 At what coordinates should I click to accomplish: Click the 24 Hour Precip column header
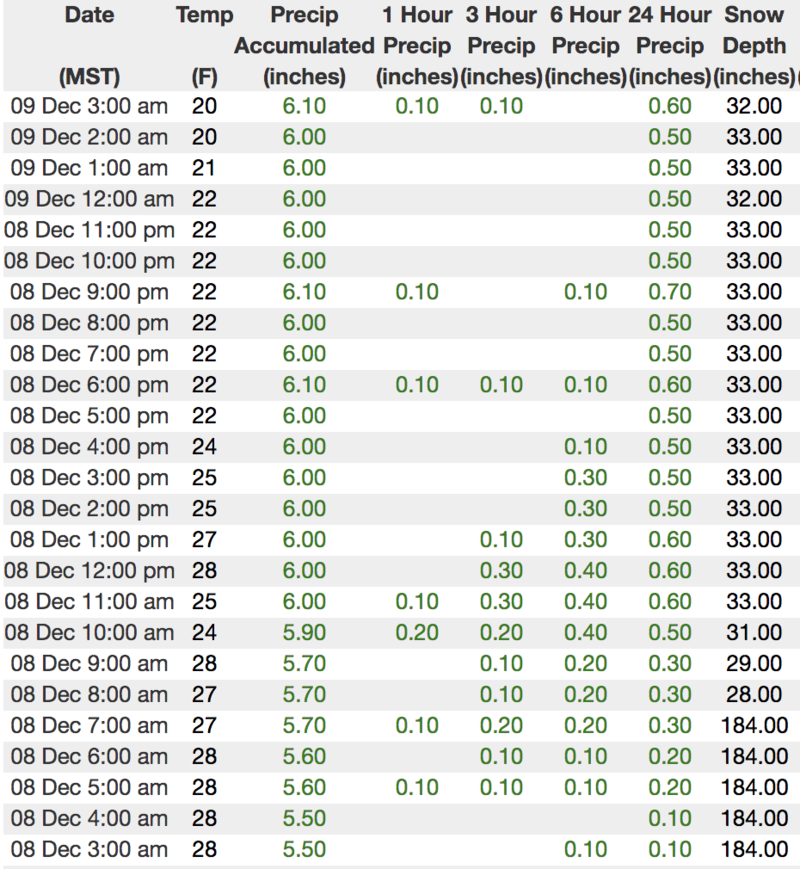(x=670, y=46)
